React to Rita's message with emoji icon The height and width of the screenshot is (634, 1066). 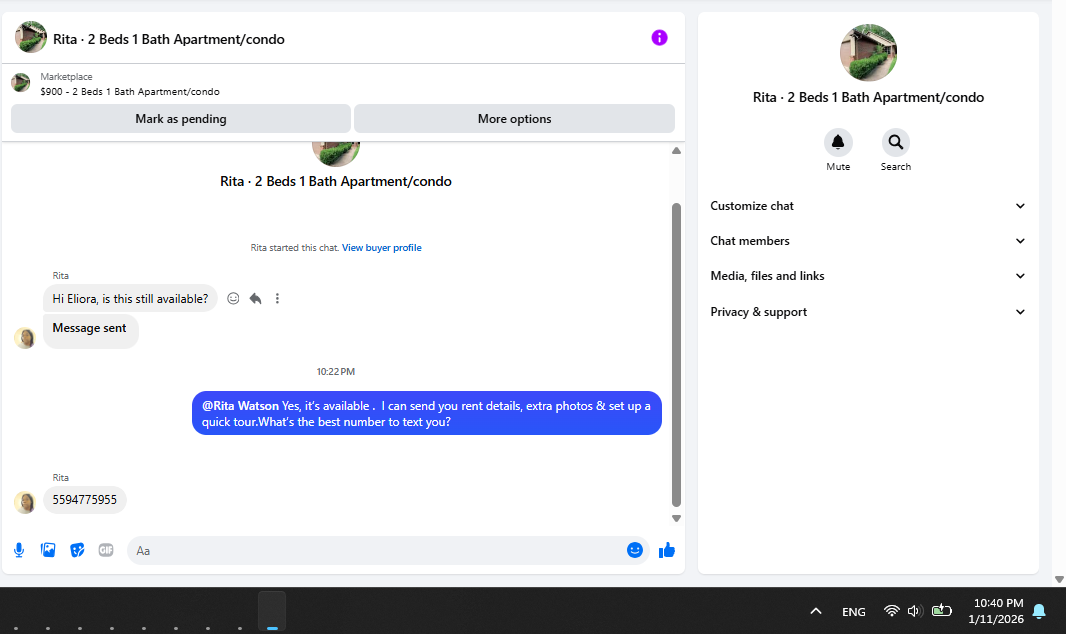tap(233, 298)
